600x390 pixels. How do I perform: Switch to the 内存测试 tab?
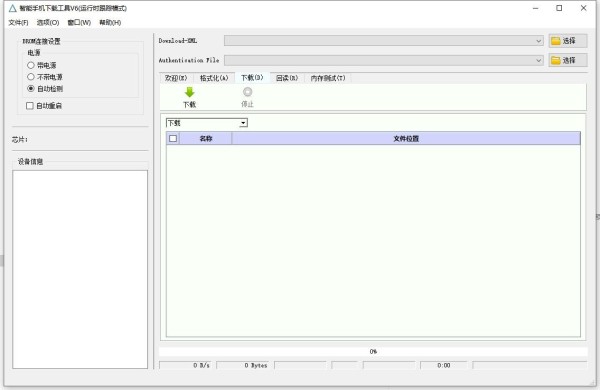tap(328, 78)
